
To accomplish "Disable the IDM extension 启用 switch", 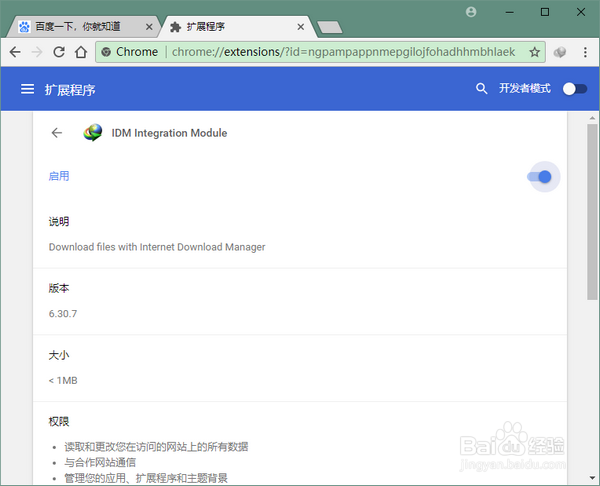I will 540,176.
